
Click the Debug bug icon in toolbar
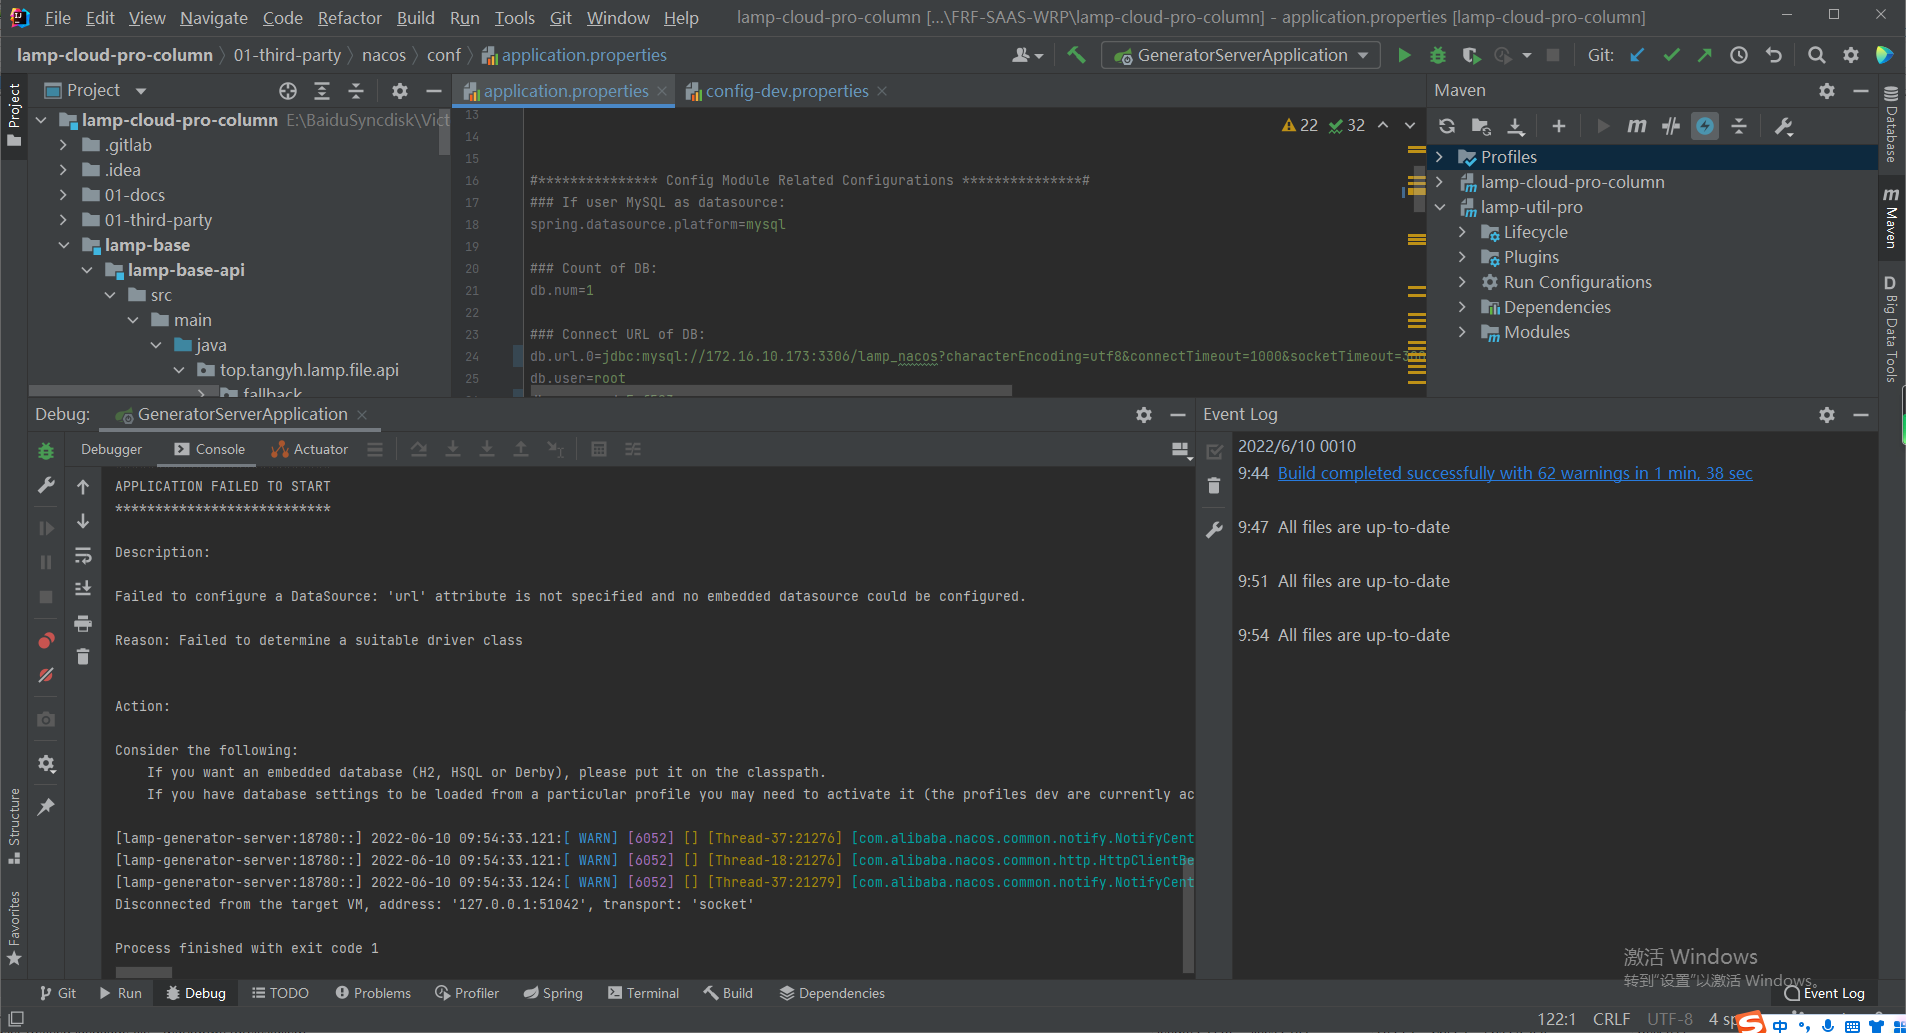pos(1438,55)
